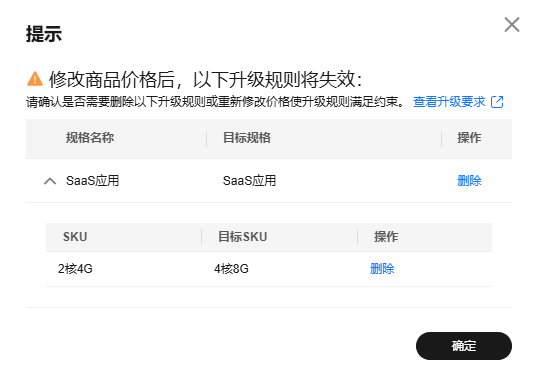This screenshot has height=382, width=539.
Task: Click the SKU column header
Action: click(x=75, y=237)
